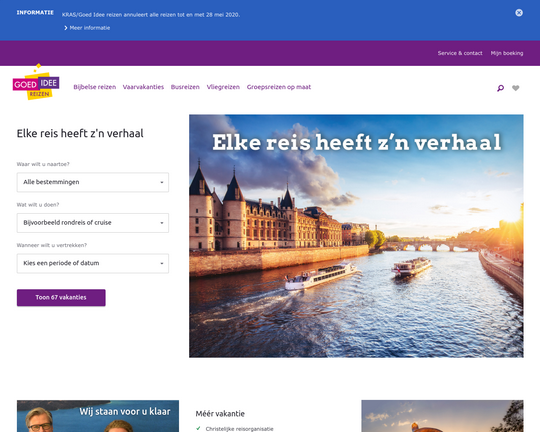Open the search magnifier icon
This screenshot has height=432, width=540.
click(x=500, y=88)
